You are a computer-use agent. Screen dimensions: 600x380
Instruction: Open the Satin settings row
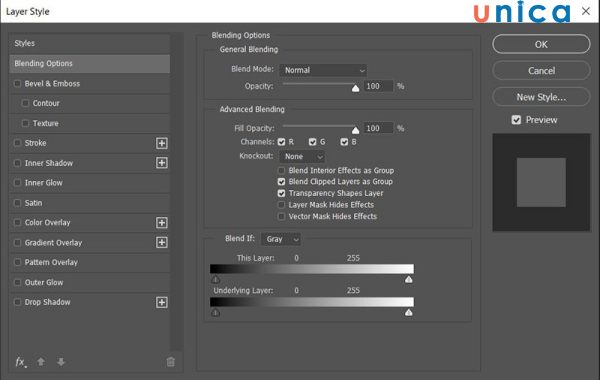pyautogui.click(x=90, y=203)
